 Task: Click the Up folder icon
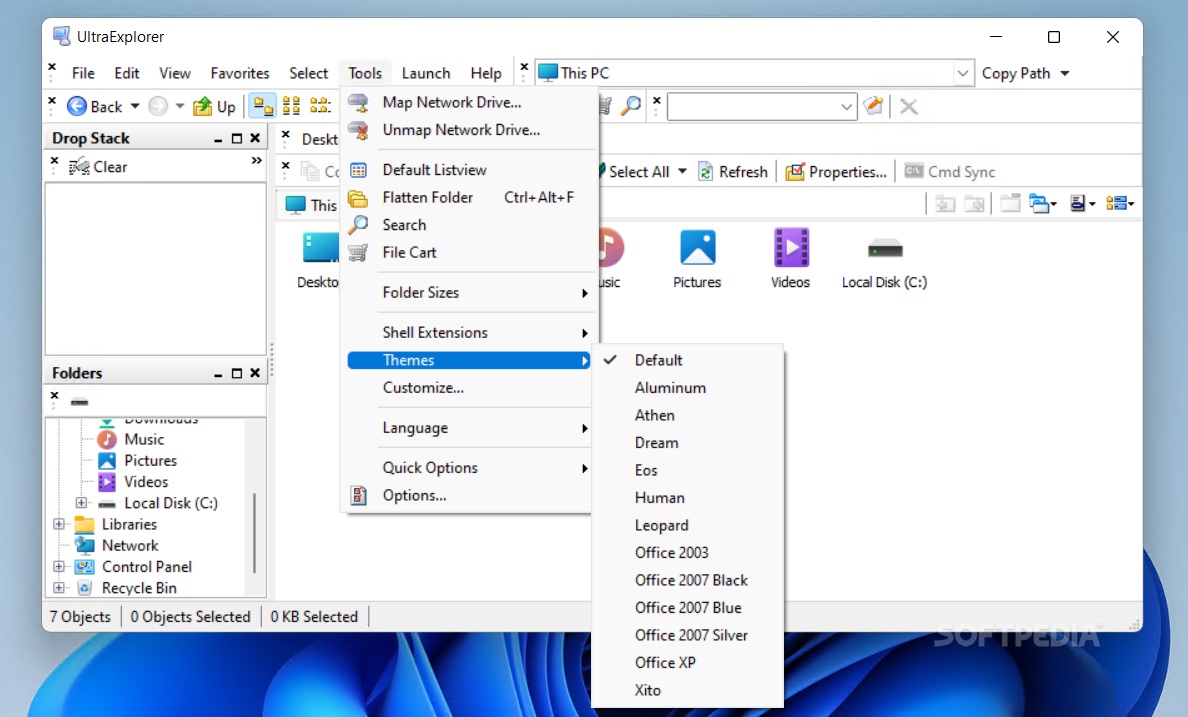tap(202, 106)
